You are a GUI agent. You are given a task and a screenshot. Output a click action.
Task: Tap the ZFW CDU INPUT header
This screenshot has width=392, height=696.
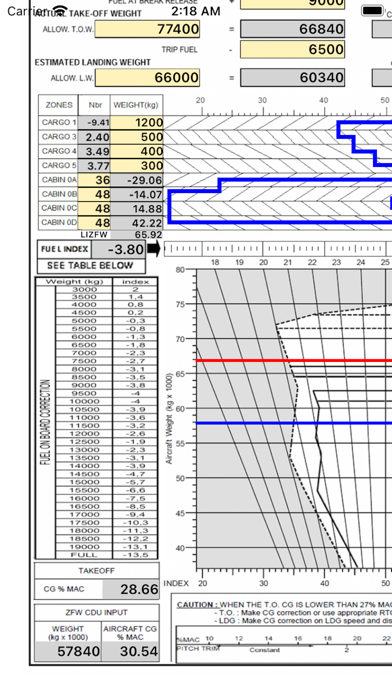tap(97, 613)
